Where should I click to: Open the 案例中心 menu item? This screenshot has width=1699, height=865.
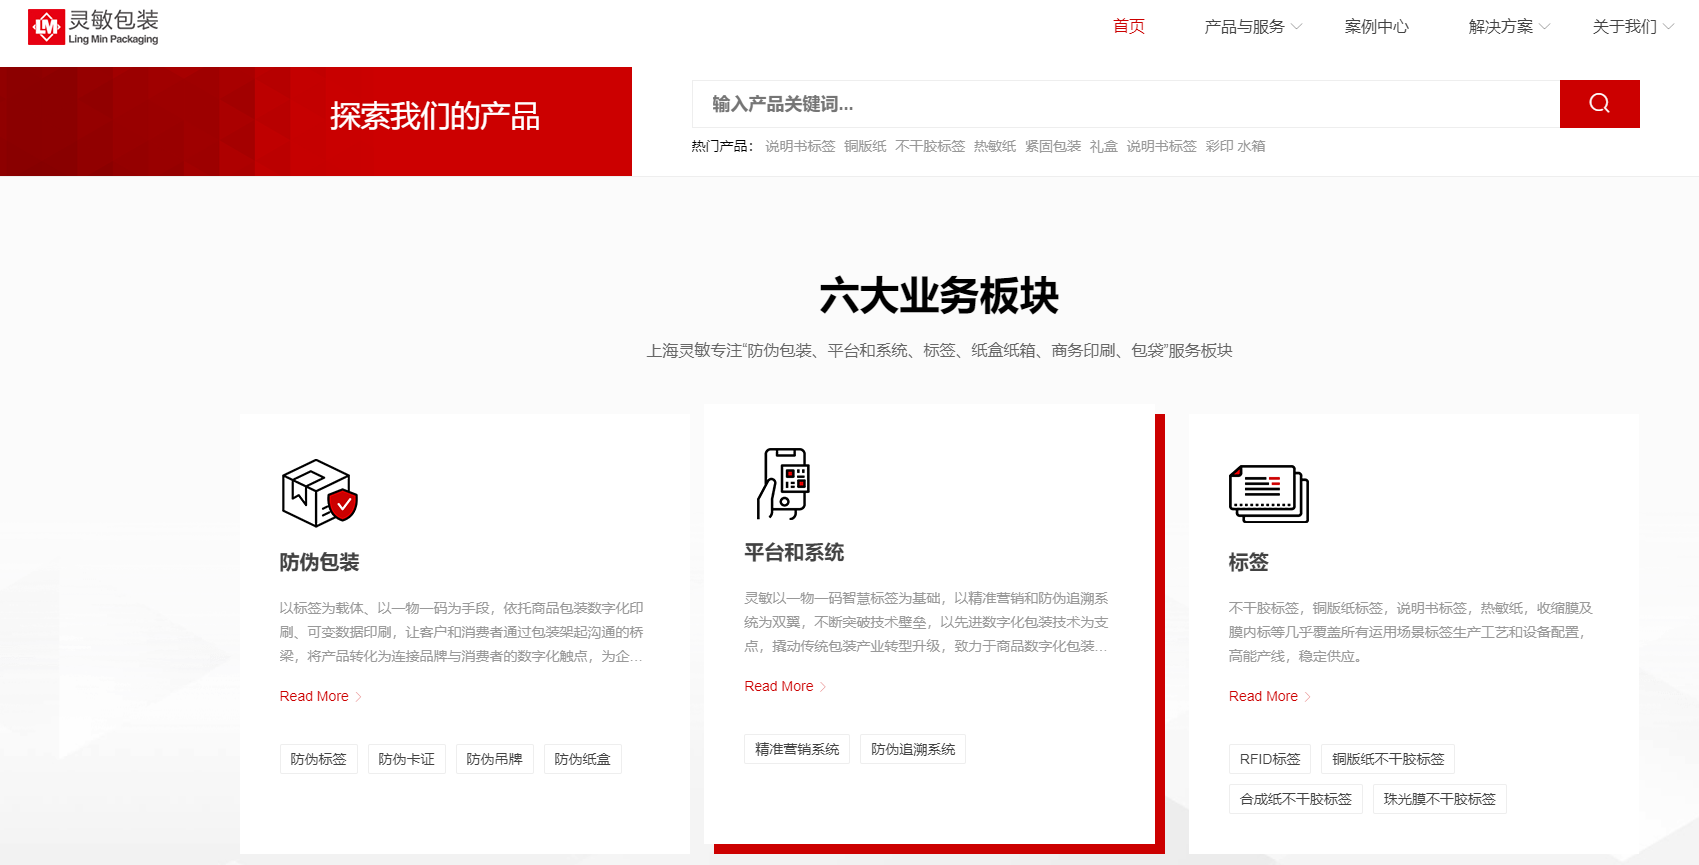[x=1376, y=27]
